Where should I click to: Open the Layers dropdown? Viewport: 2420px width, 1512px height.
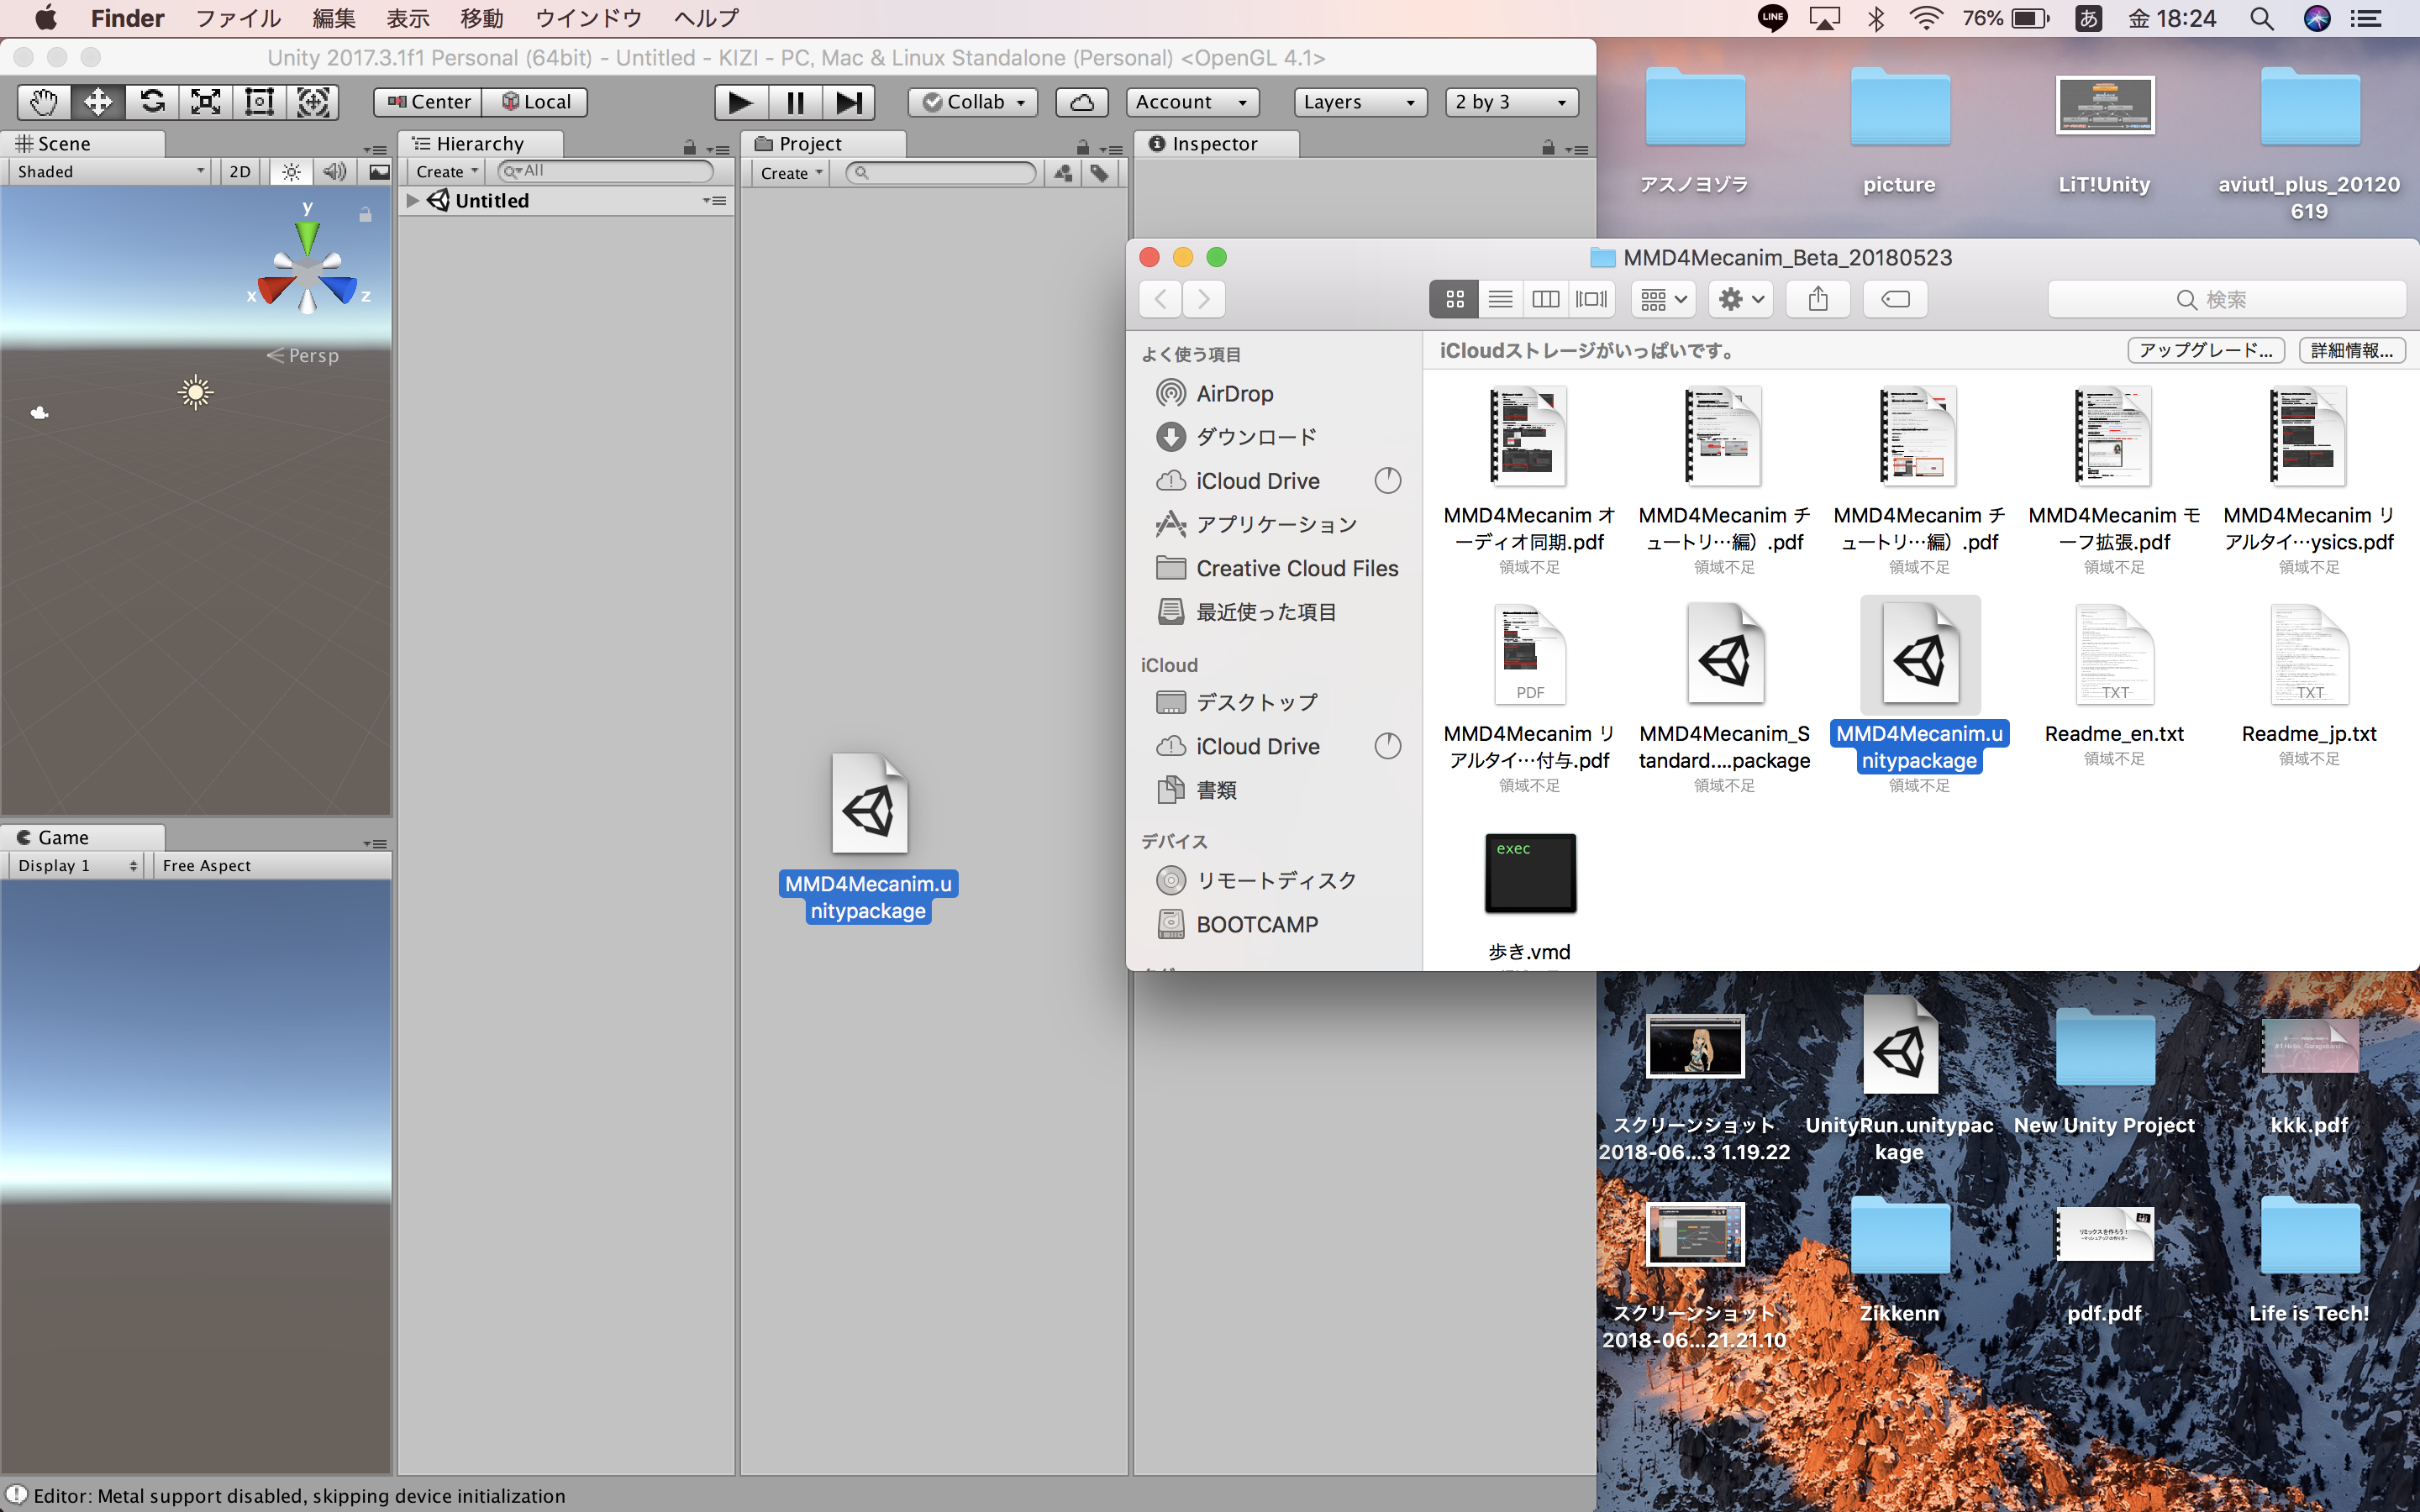coord(1360,102)
